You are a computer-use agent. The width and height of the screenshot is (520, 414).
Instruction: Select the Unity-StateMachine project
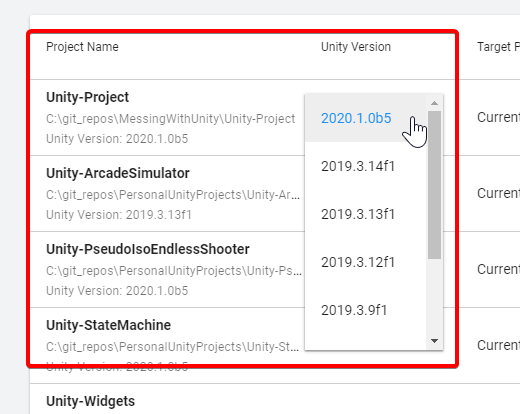[108, 325]
